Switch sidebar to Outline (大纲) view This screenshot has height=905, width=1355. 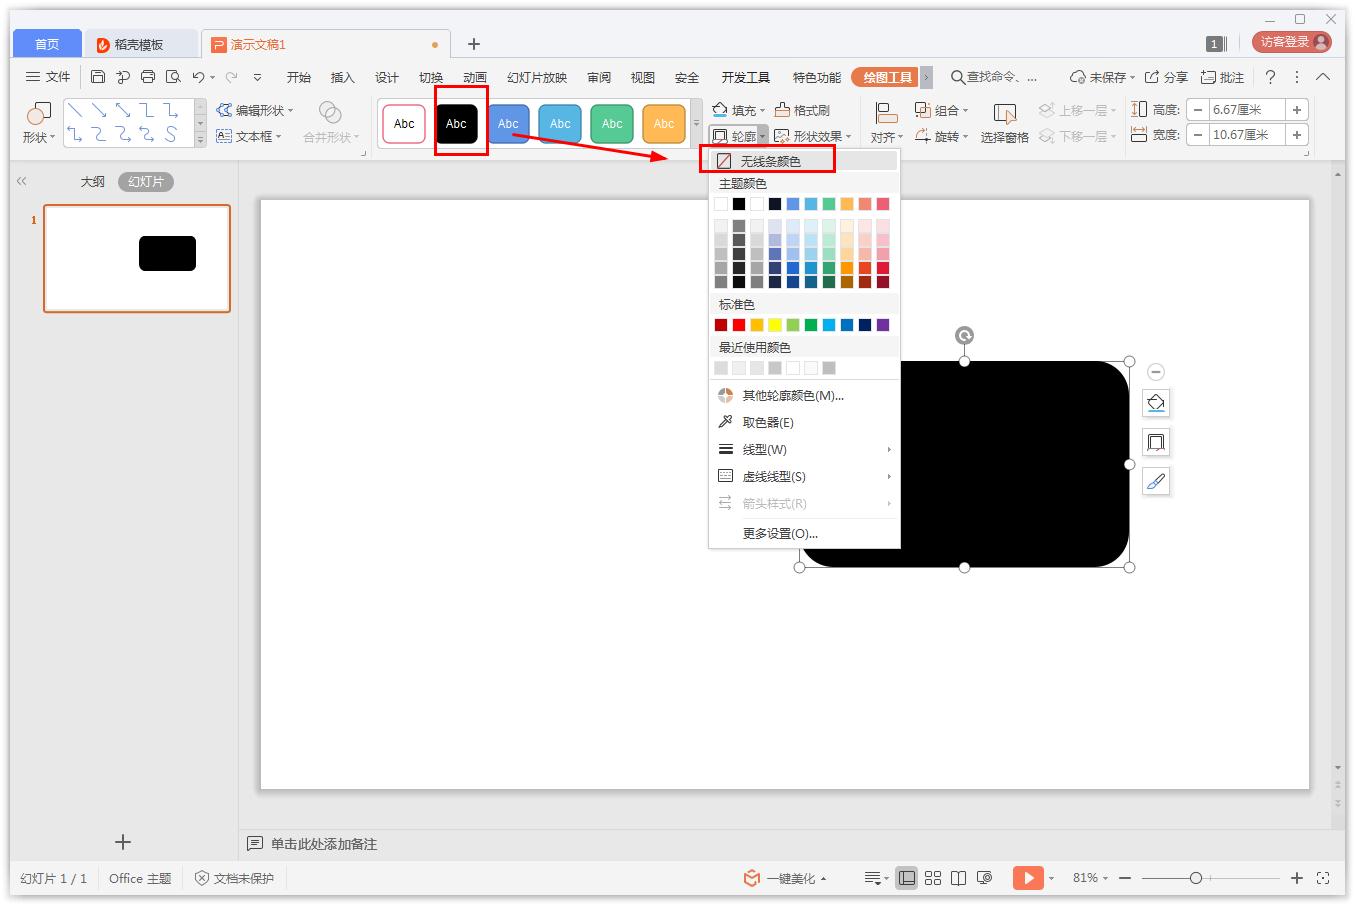92,182
